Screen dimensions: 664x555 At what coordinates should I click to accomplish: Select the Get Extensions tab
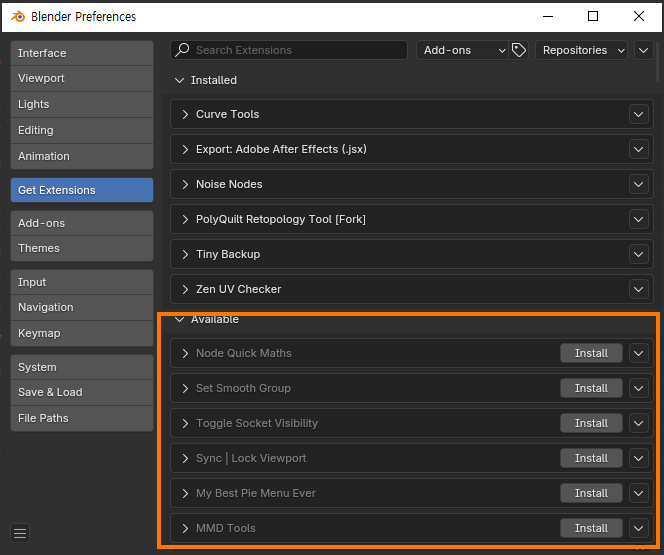point(82,190)
